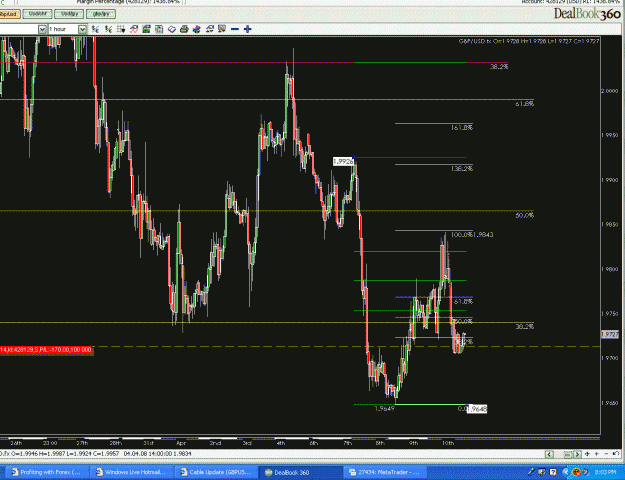This screenshot has width=625, height=480.
Task: Click the small minus icon below chart
Action: pyautogui.click(x=606, y=454)
